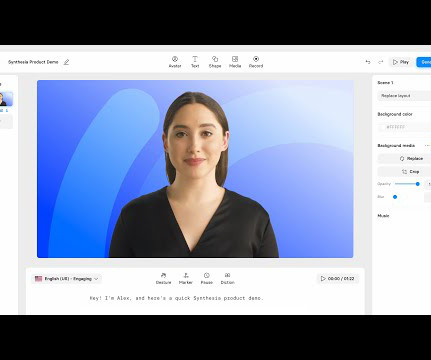Select the Text tool

(x=195, y=62)
